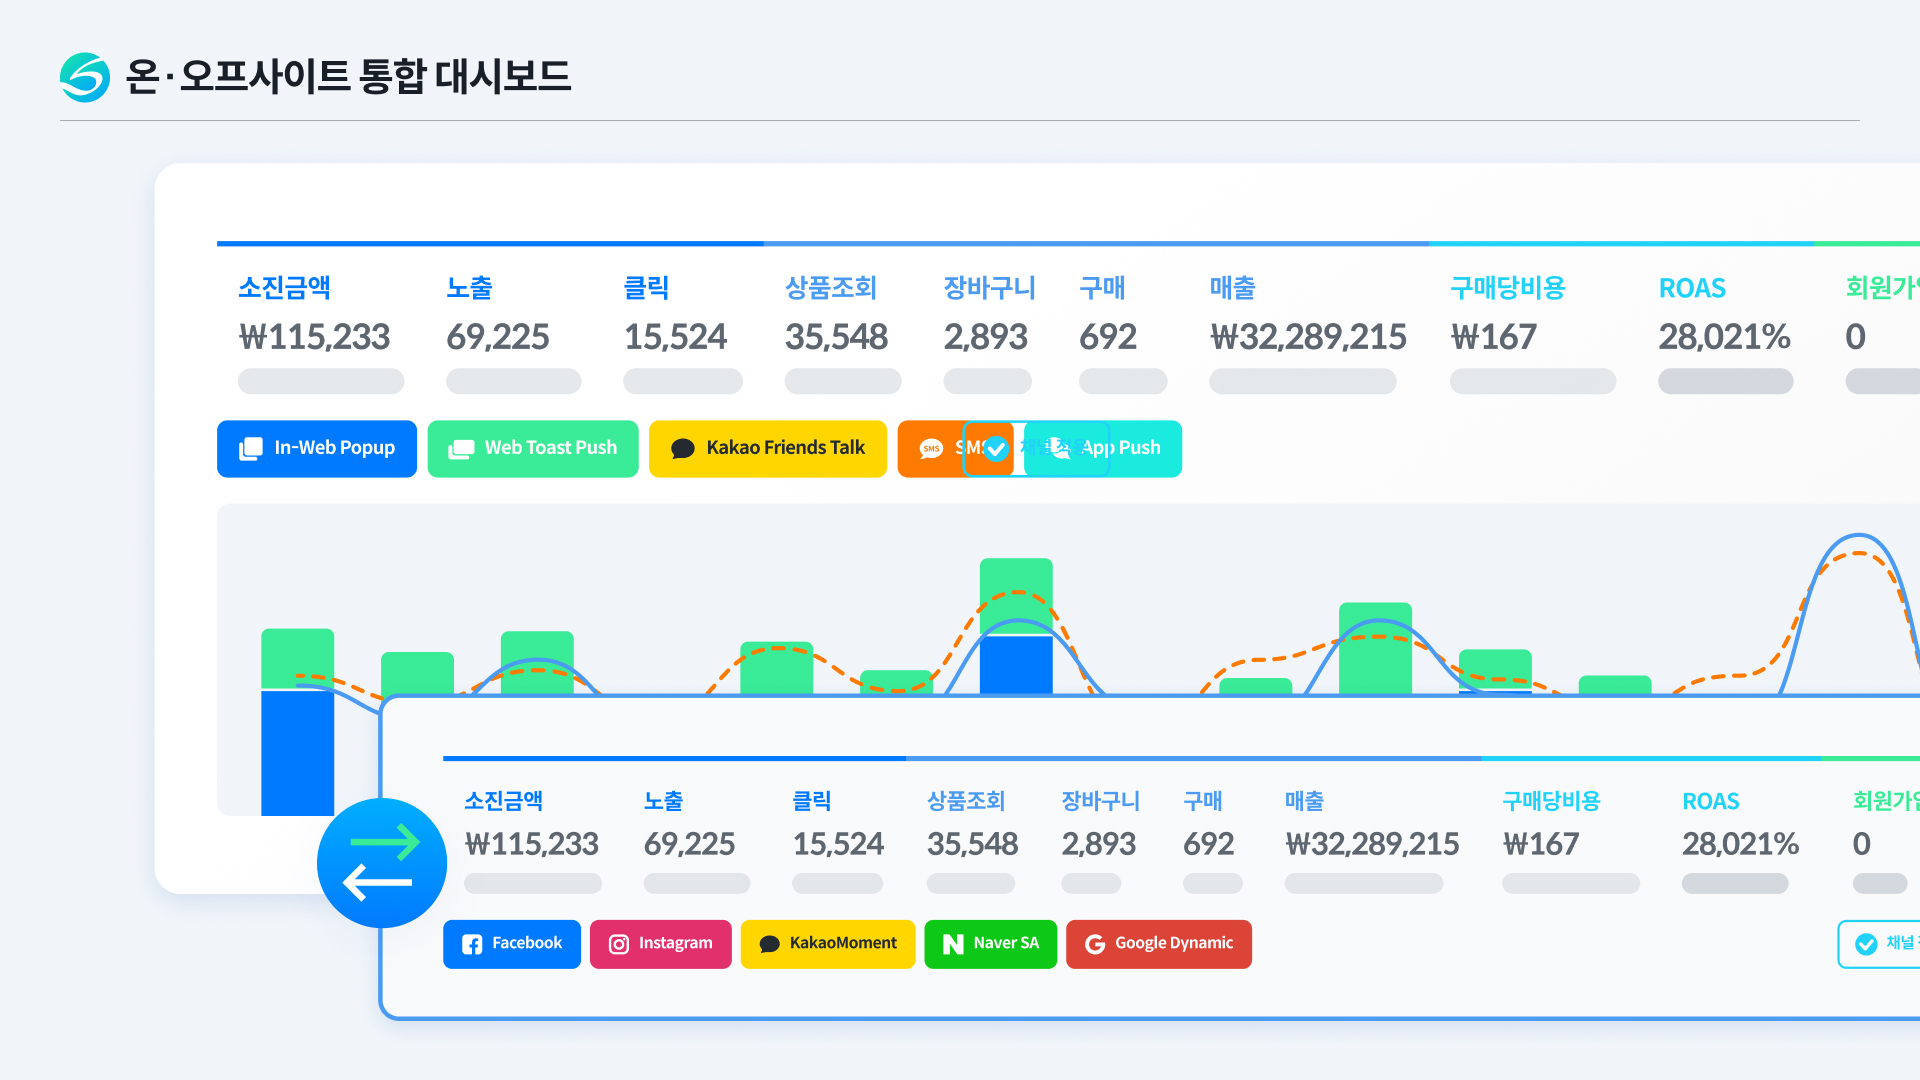Click the gray progress bar under 노출 69,225
The image size is (1920, 1080).
click(513, 381)
